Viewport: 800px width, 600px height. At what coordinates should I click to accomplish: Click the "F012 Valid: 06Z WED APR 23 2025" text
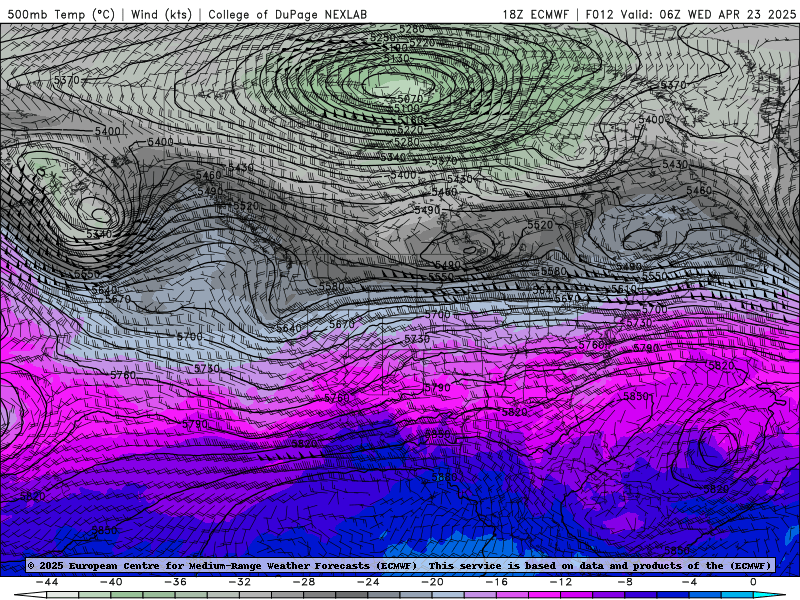click(691, 14)
